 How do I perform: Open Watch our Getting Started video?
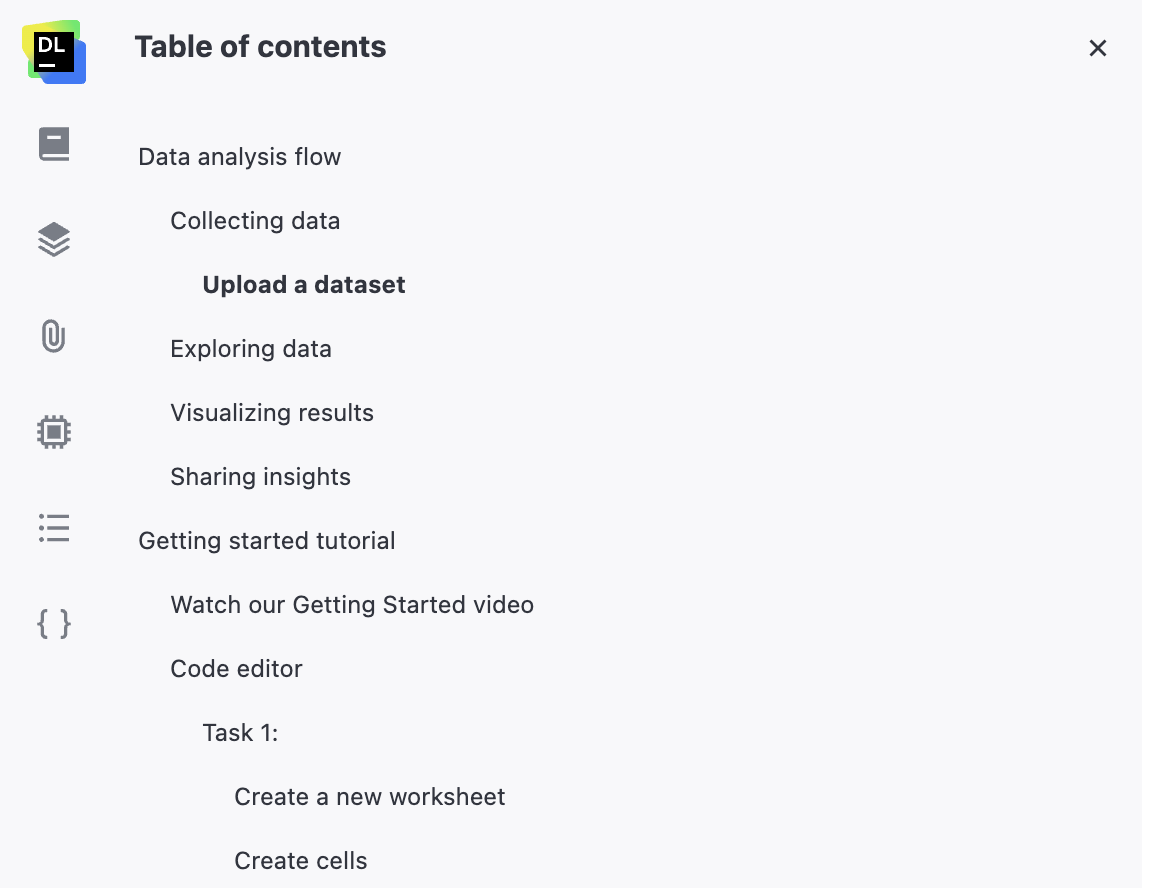point(352,604)
